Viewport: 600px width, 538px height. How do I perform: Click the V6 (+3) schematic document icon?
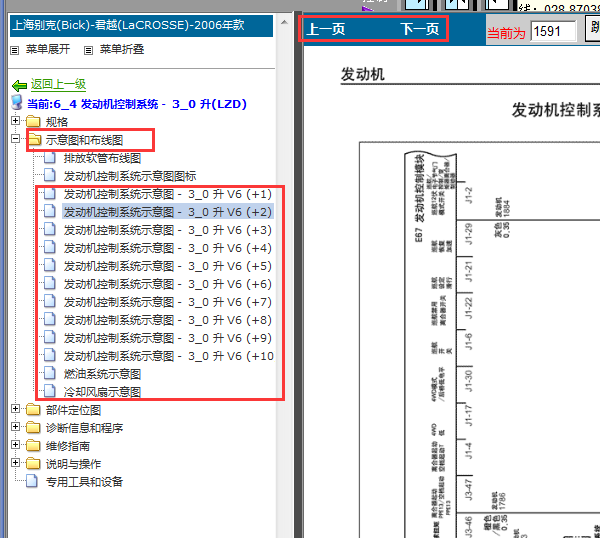50,229
